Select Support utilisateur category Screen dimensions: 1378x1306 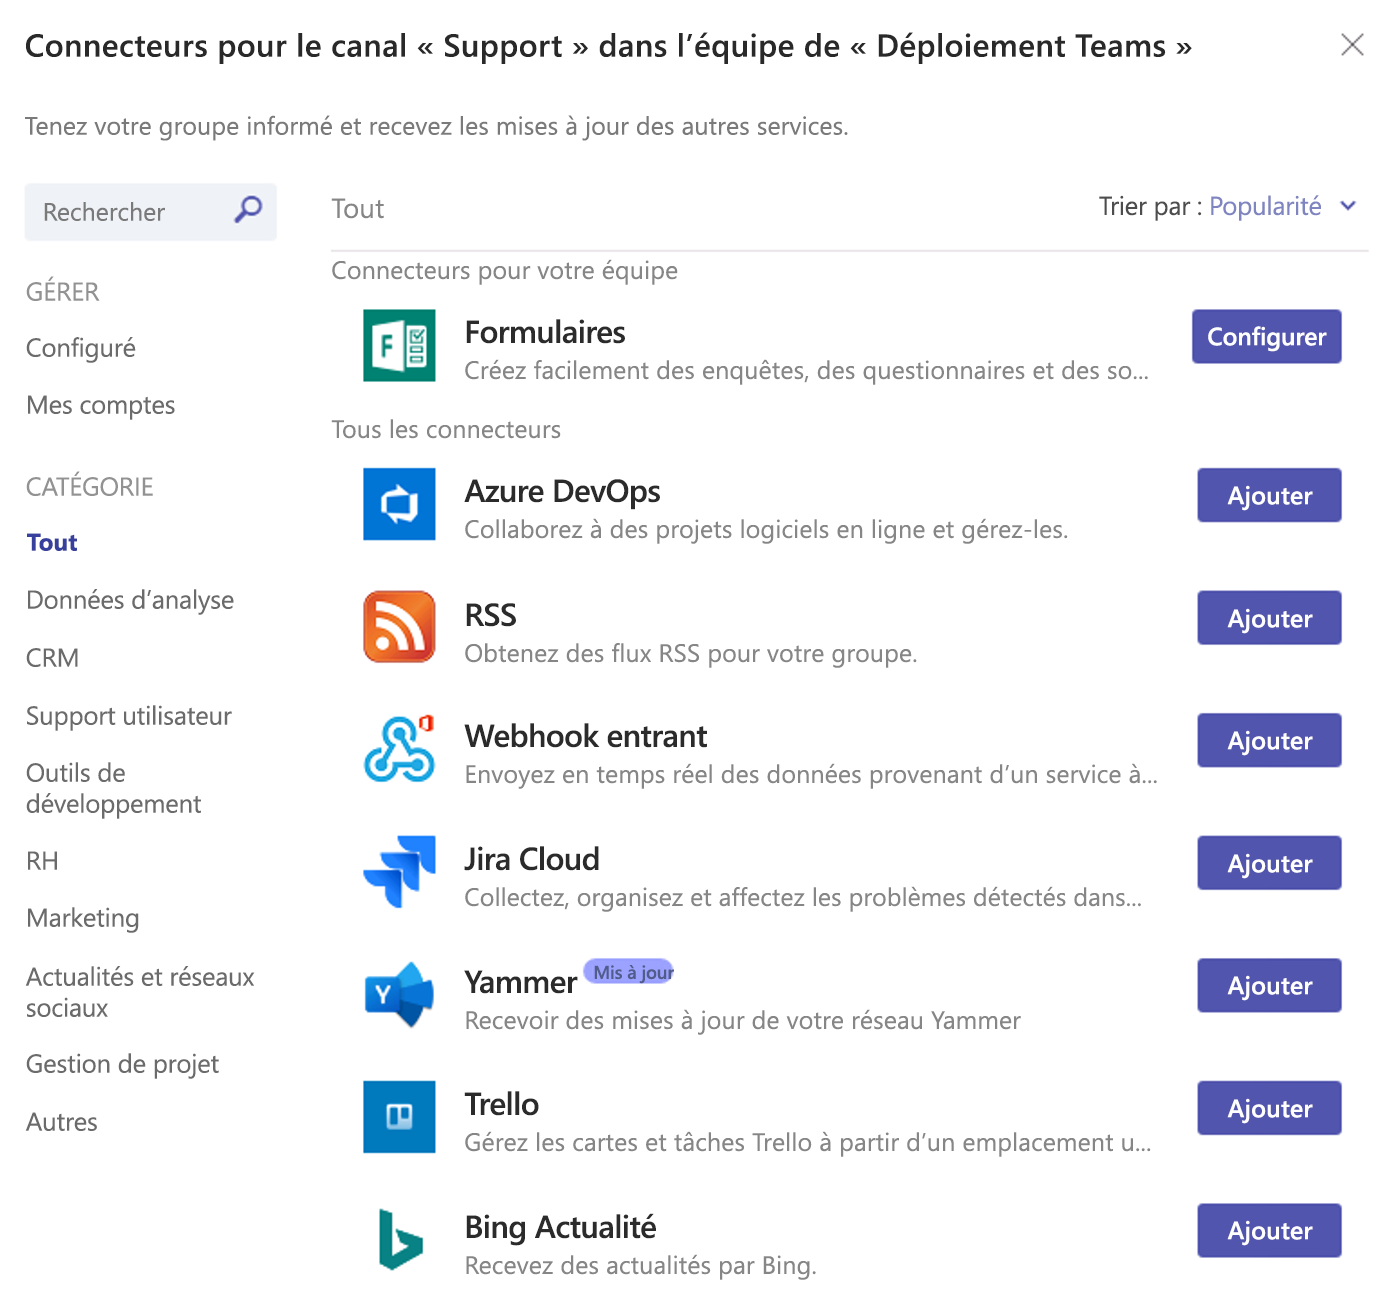tap(129, 716)
